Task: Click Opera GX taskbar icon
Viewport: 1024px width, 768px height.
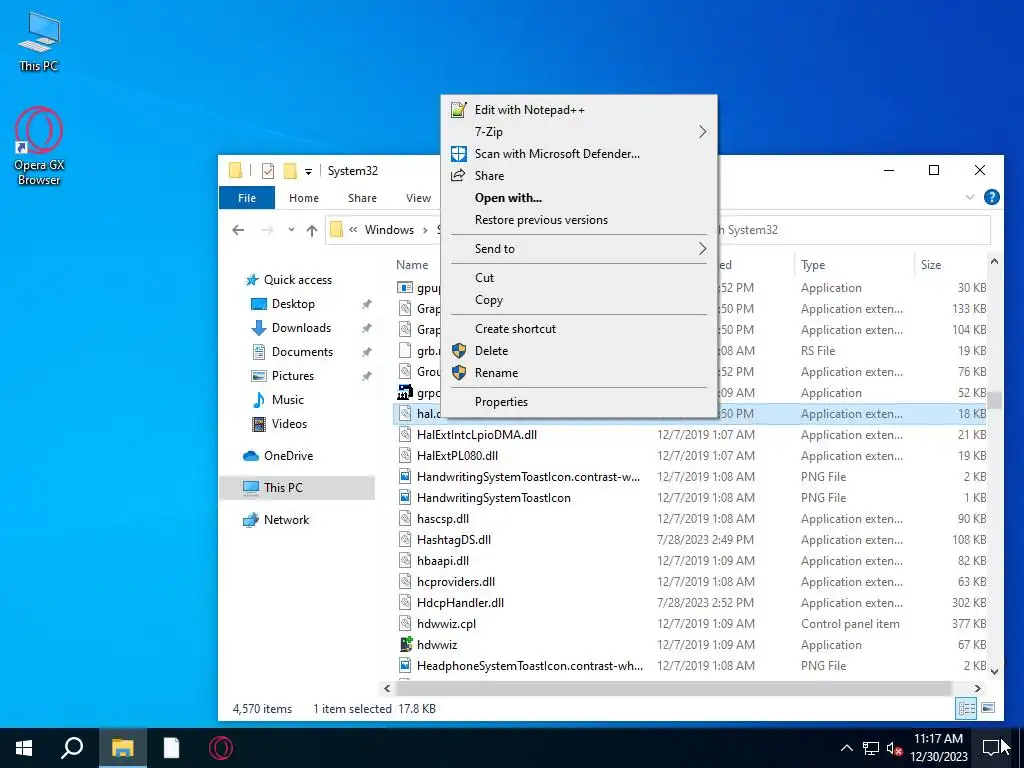Action: coord(221,748)
